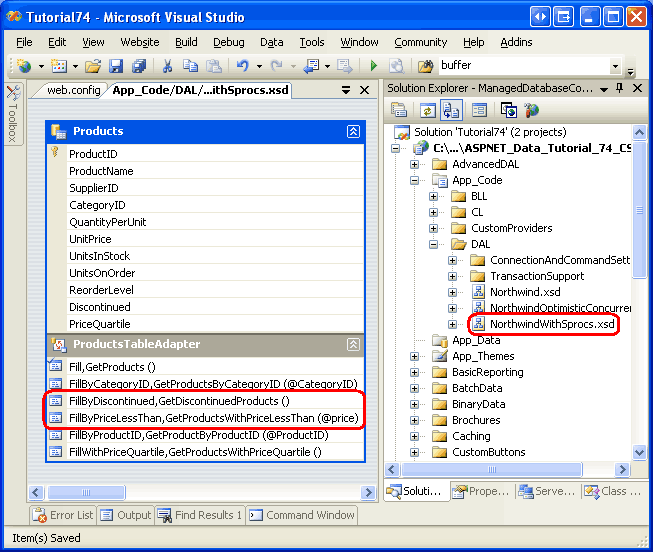This screenshot has height=552, width=653.
Task: Open the buffer find combo box dropdown
Action: [x=614, y=66]
